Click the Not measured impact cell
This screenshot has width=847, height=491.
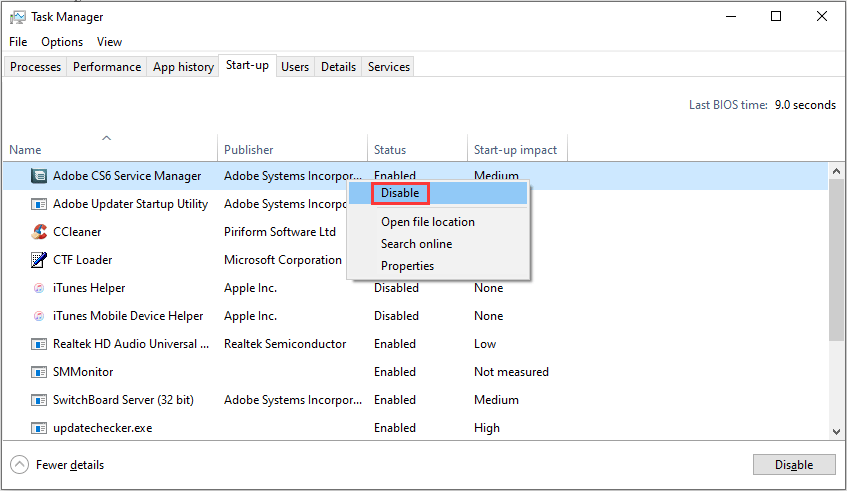[x=512, y=372]
